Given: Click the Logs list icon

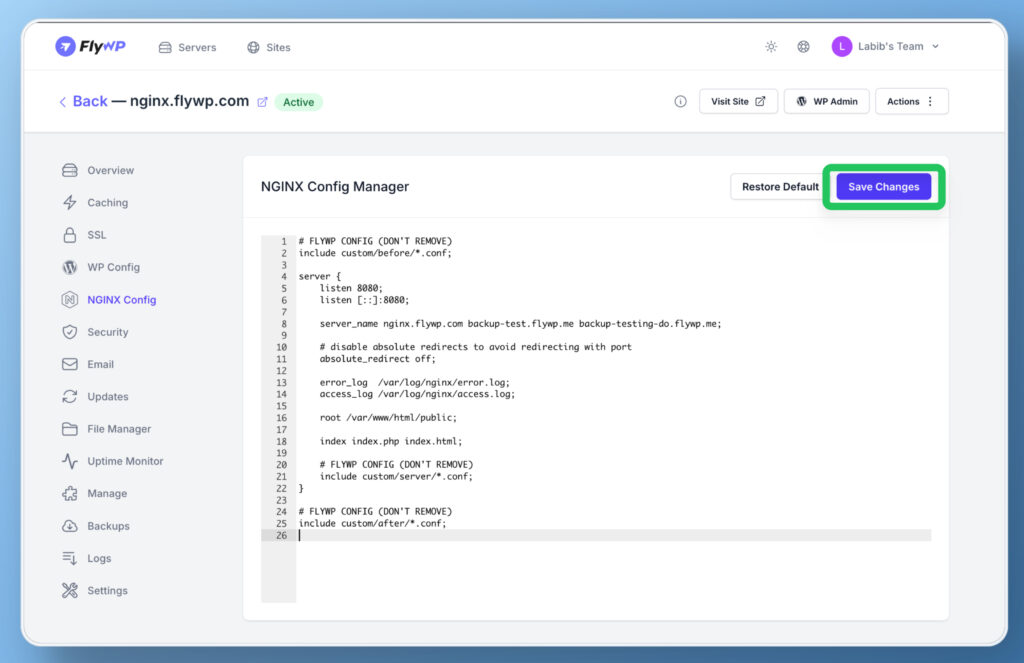Looking at the screenshot, I should 70,558.
